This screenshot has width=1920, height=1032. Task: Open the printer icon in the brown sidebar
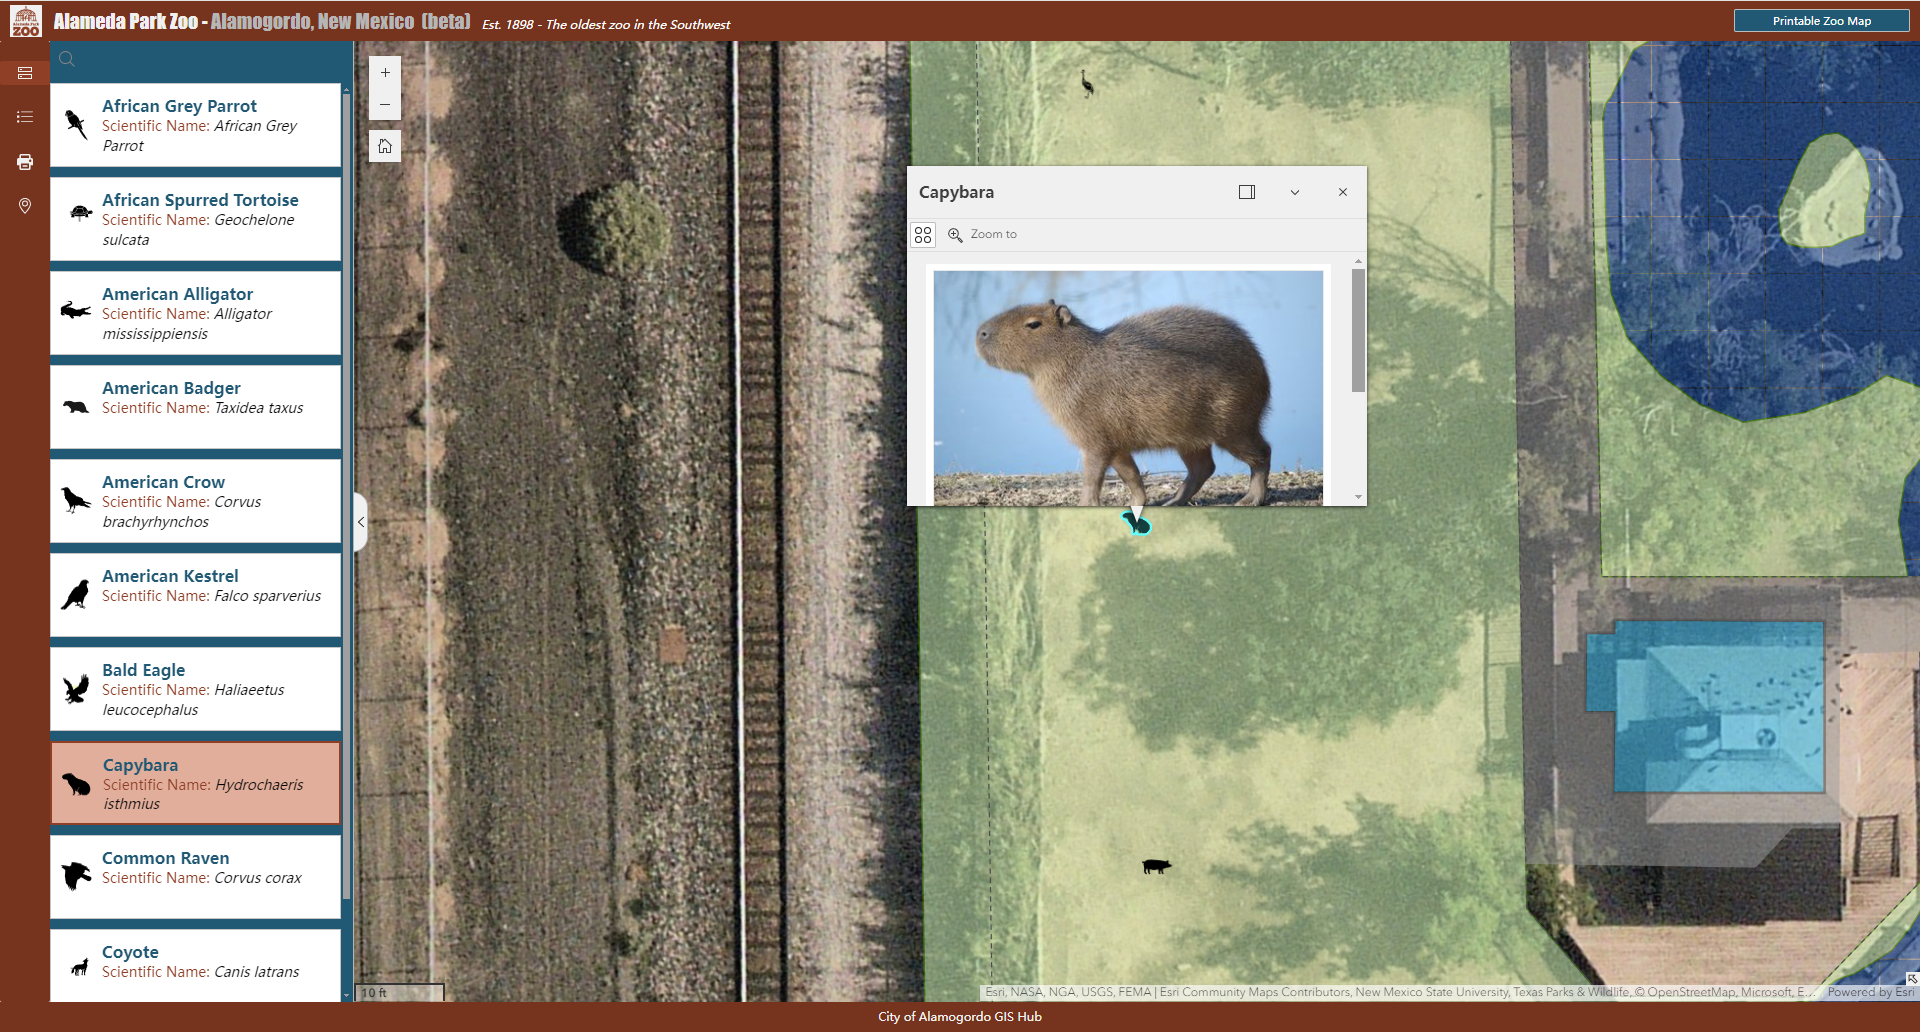[x=25, y=162]
